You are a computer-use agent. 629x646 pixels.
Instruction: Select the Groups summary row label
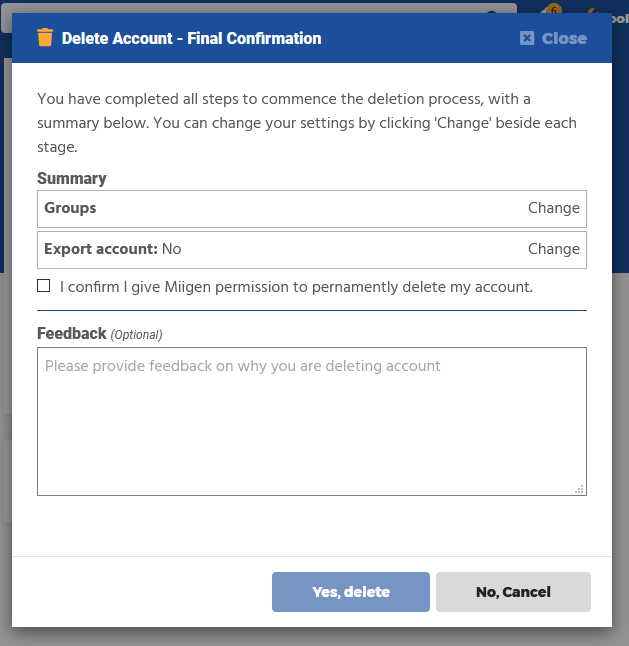(70, 208)
